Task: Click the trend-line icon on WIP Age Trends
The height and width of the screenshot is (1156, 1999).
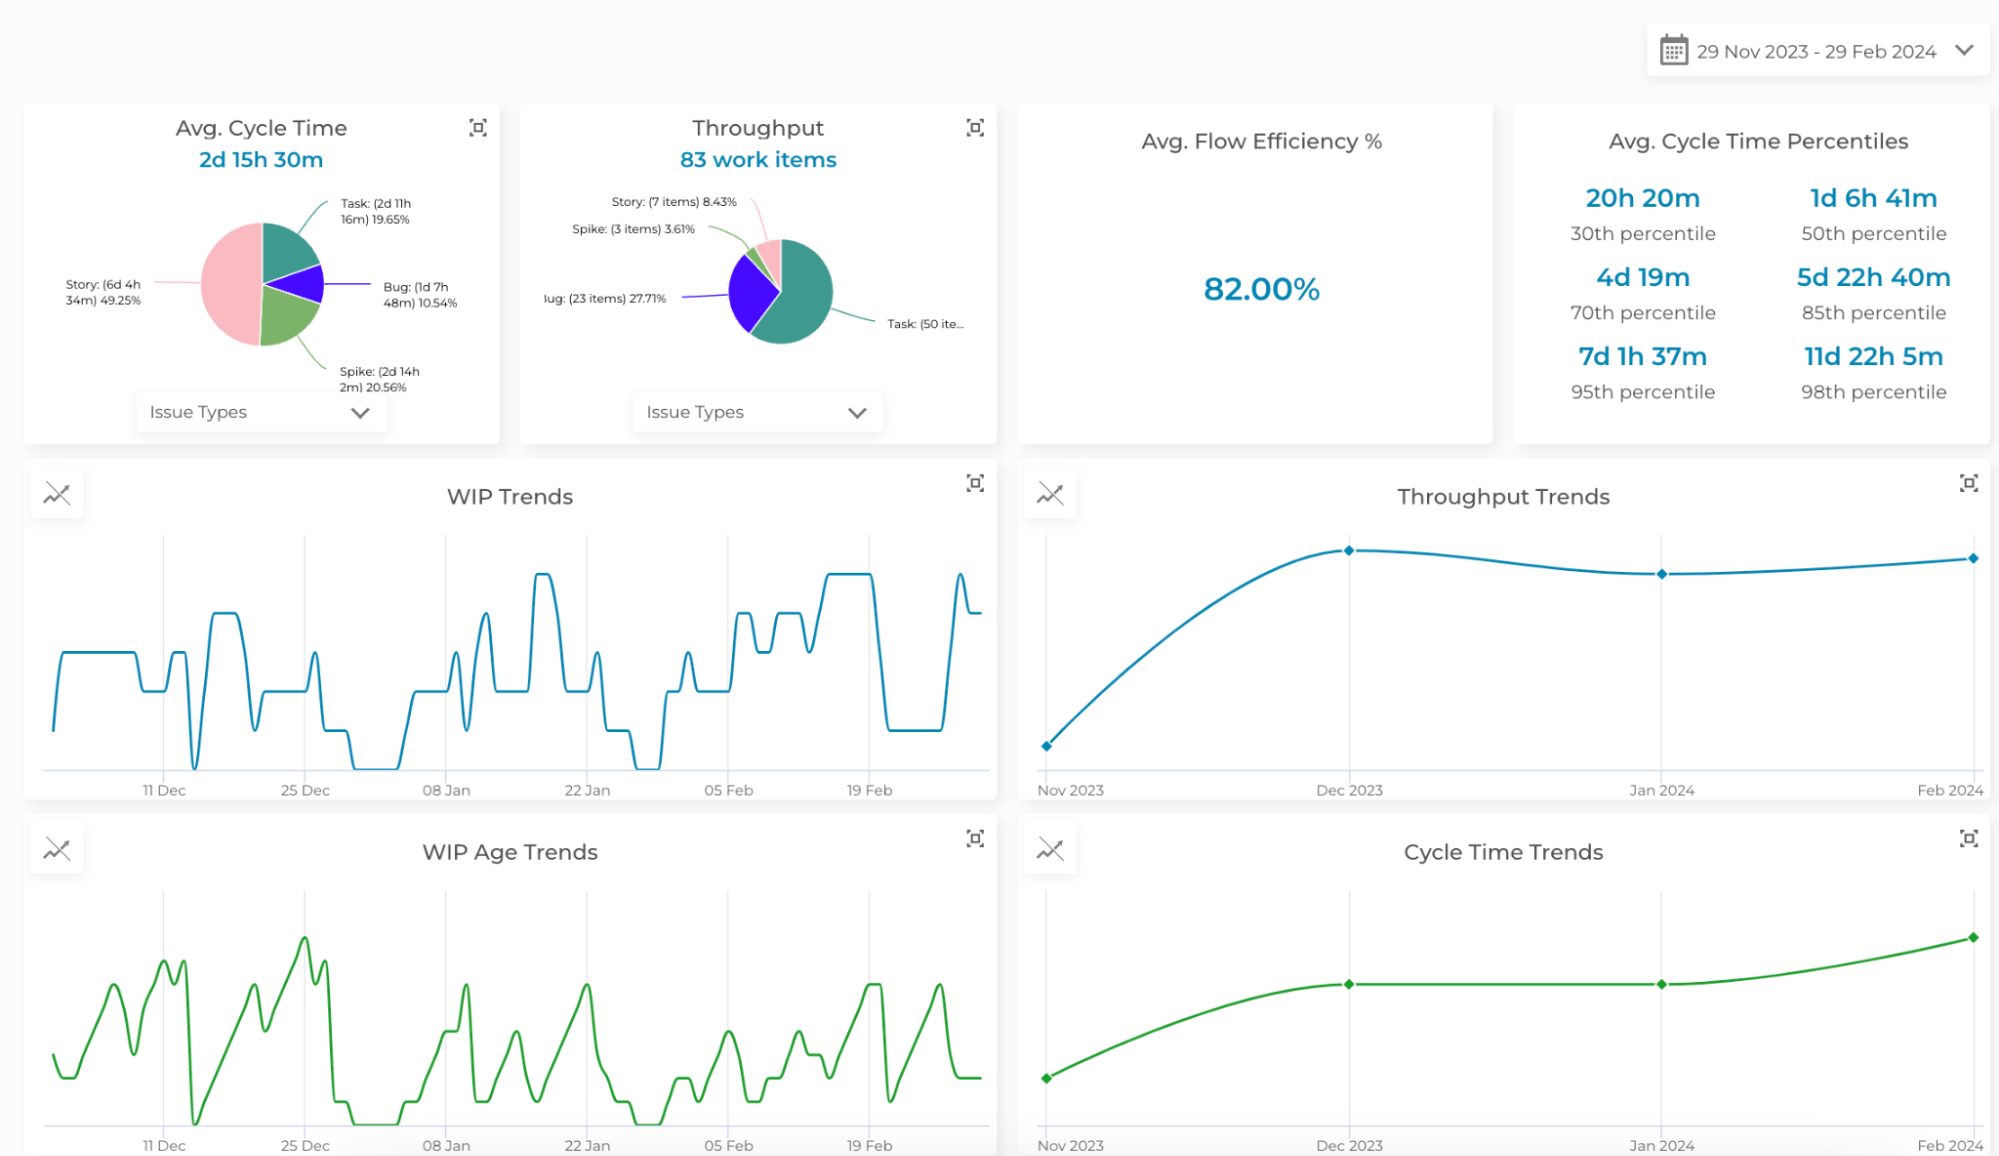Action: click(x=57, y=848)
